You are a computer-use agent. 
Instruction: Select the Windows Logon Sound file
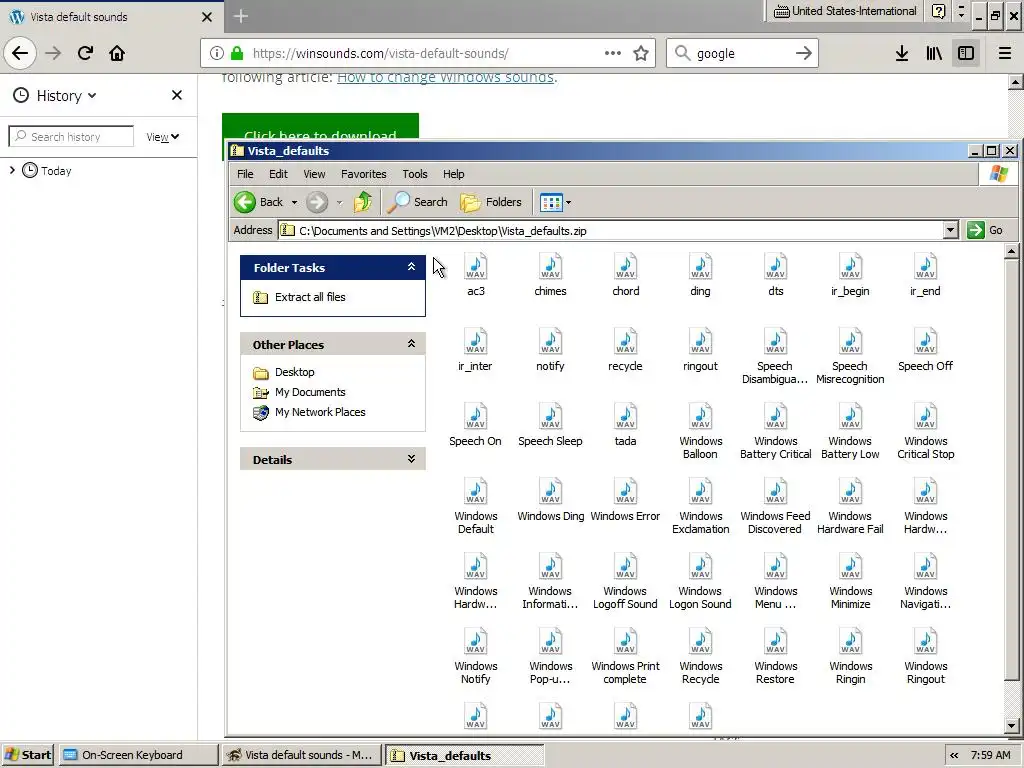[700, 581]
